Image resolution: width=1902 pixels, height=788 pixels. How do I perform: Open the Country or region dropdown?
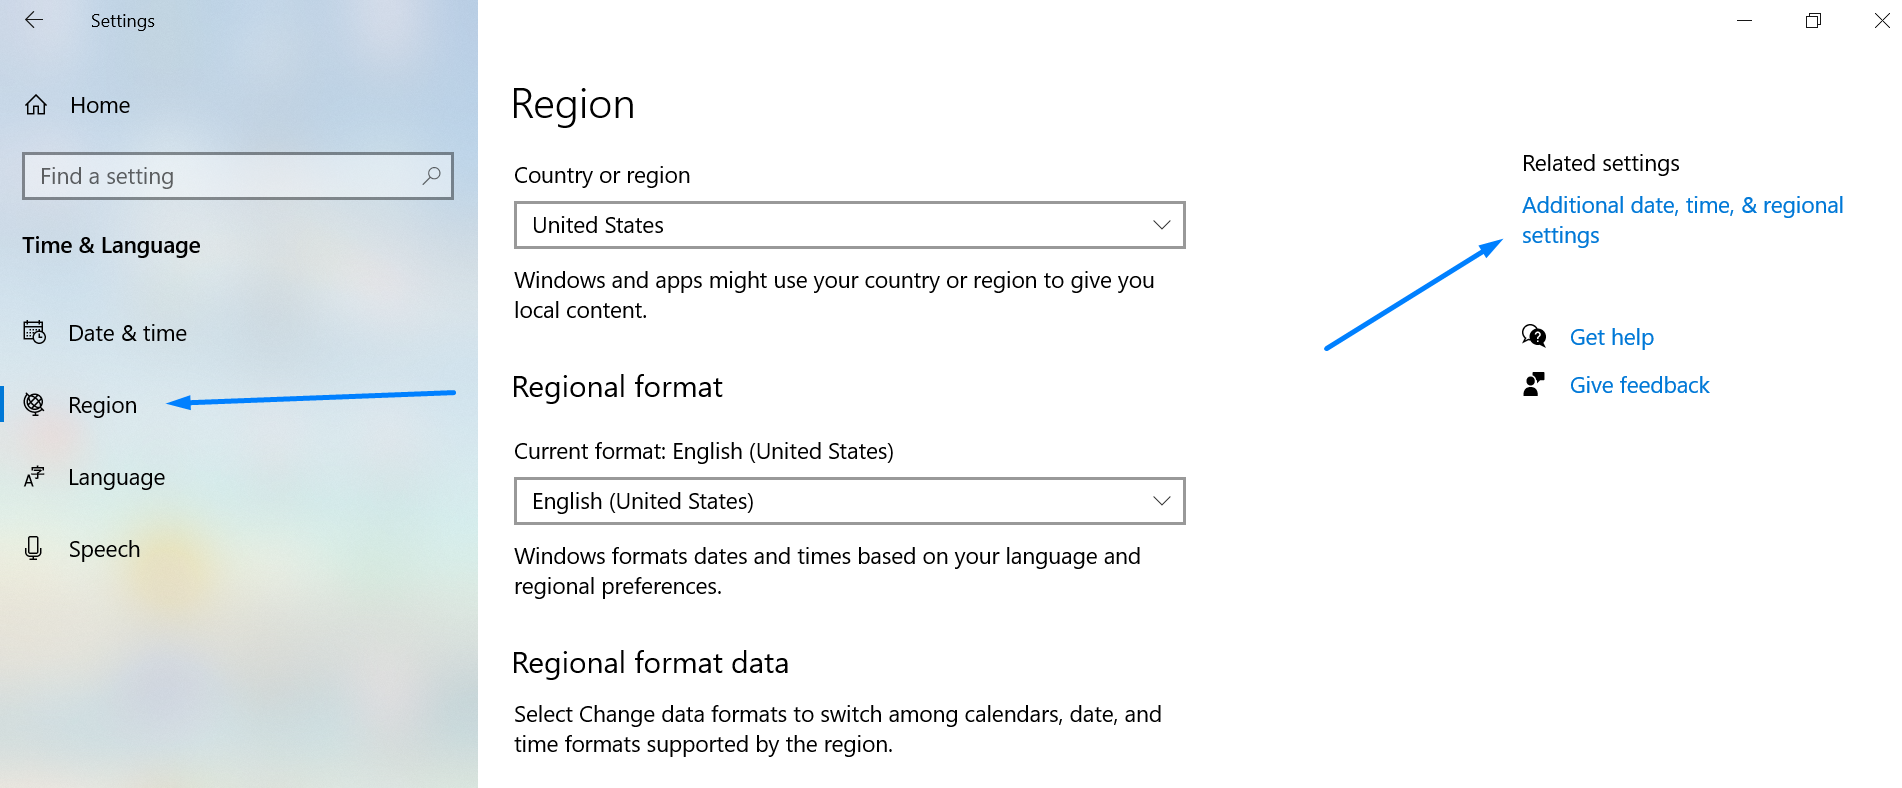(848, 225)
